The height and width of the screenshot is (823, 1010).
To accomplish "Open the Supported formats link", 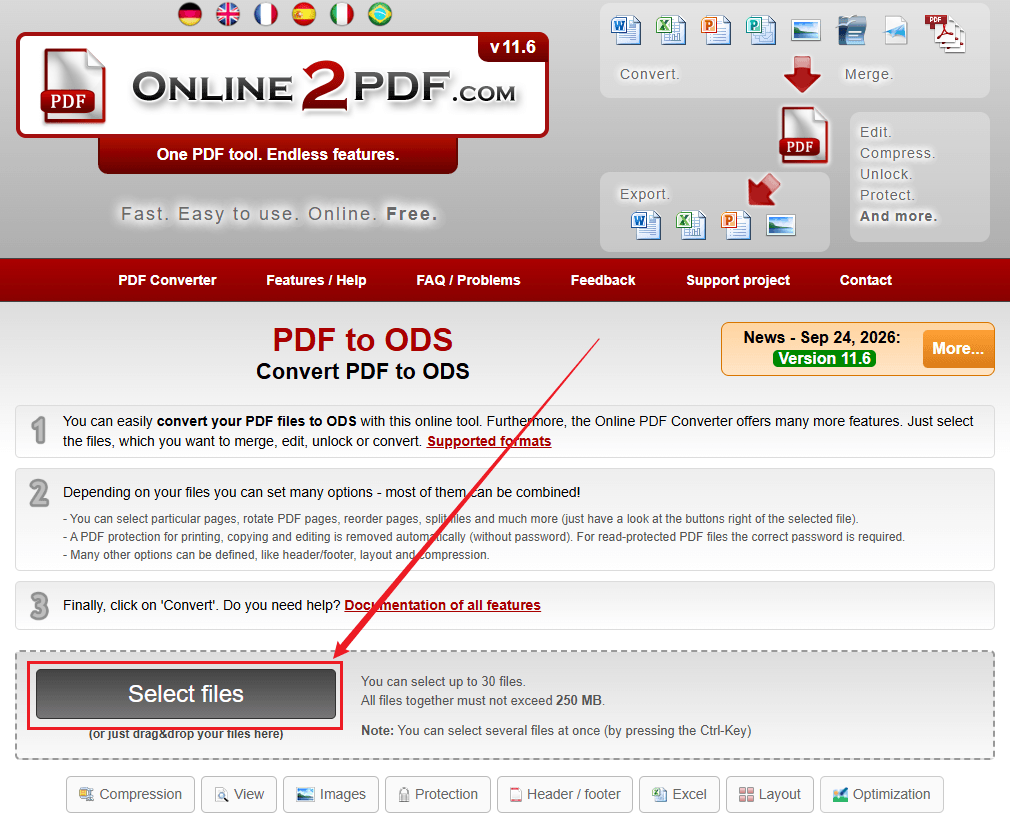I will (489, 441).
